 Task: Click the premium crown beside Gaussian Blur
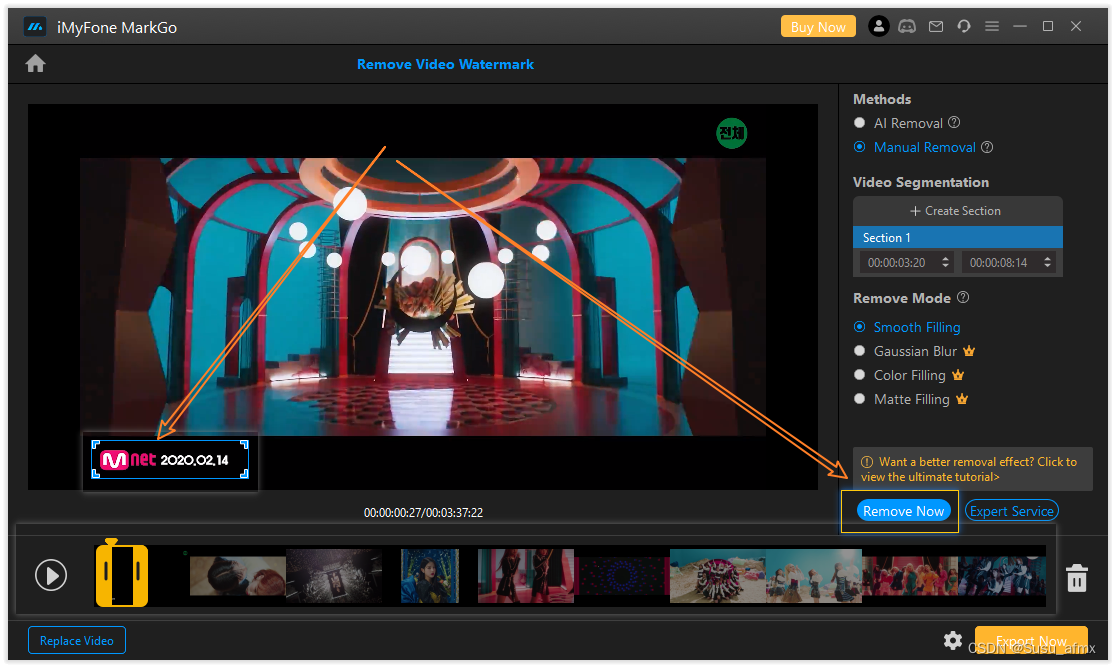969,351
